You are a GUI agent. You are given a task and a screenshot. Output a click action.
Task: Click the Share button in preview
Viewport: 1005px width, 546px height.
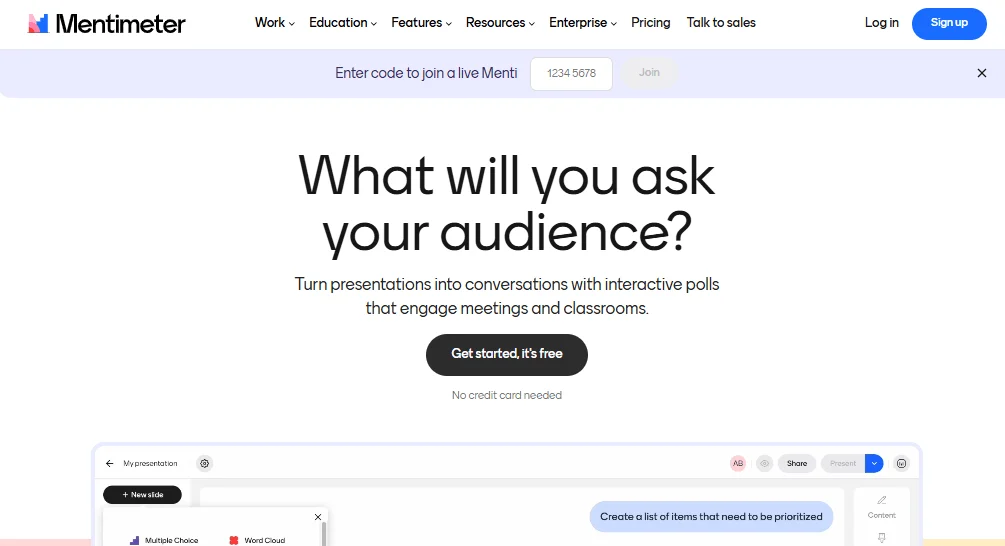(x=797, y=463)
